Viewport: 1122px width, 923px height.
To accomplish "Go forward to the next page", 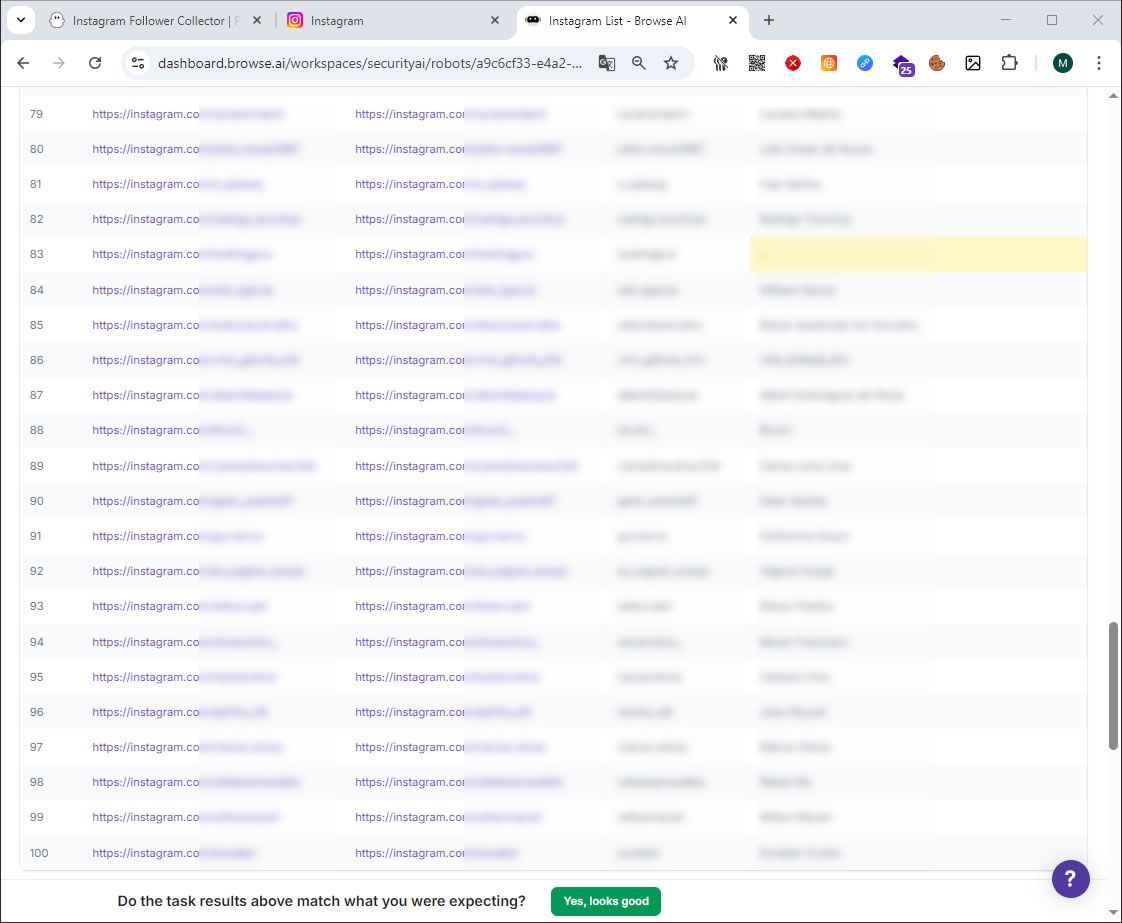I will click(x=59, y=63).
